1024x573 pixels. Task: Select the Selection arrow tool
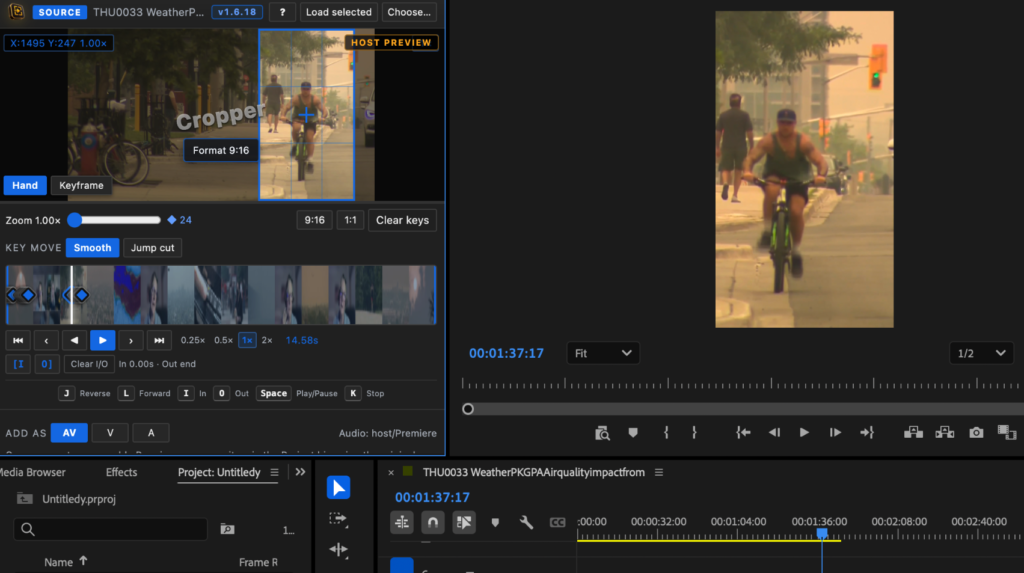click(338, 487)
